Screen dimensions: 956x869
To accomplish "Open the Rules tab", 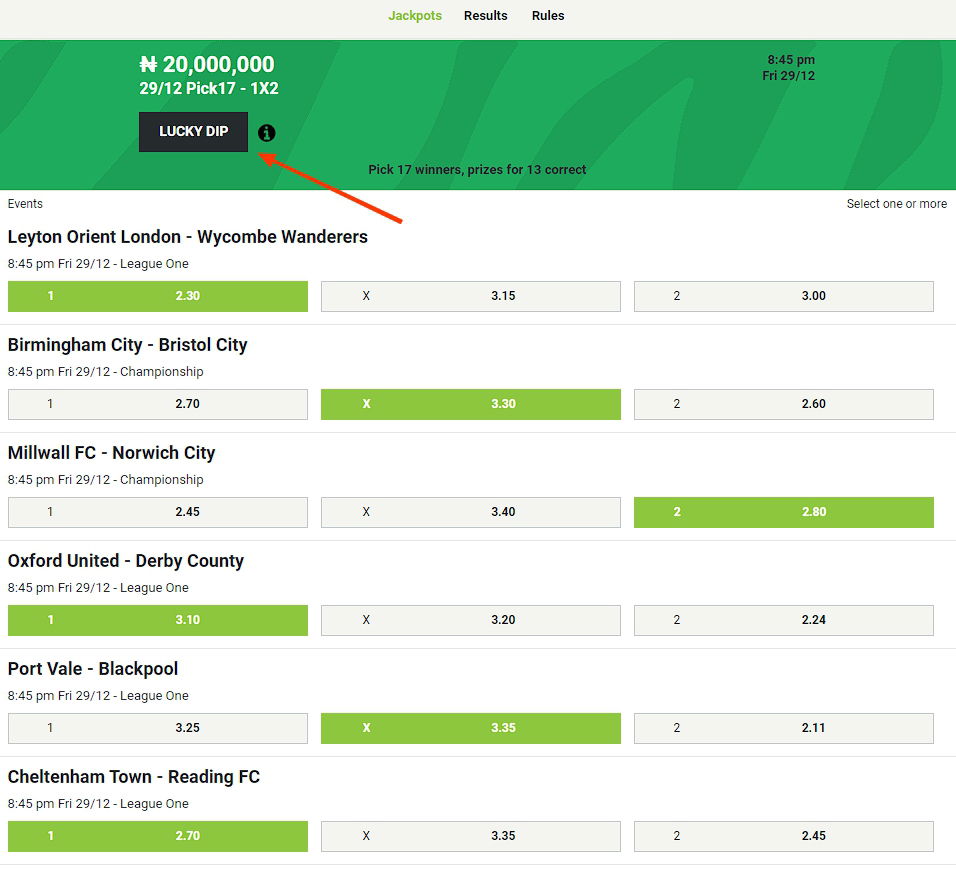I will [x=548, y=16].
